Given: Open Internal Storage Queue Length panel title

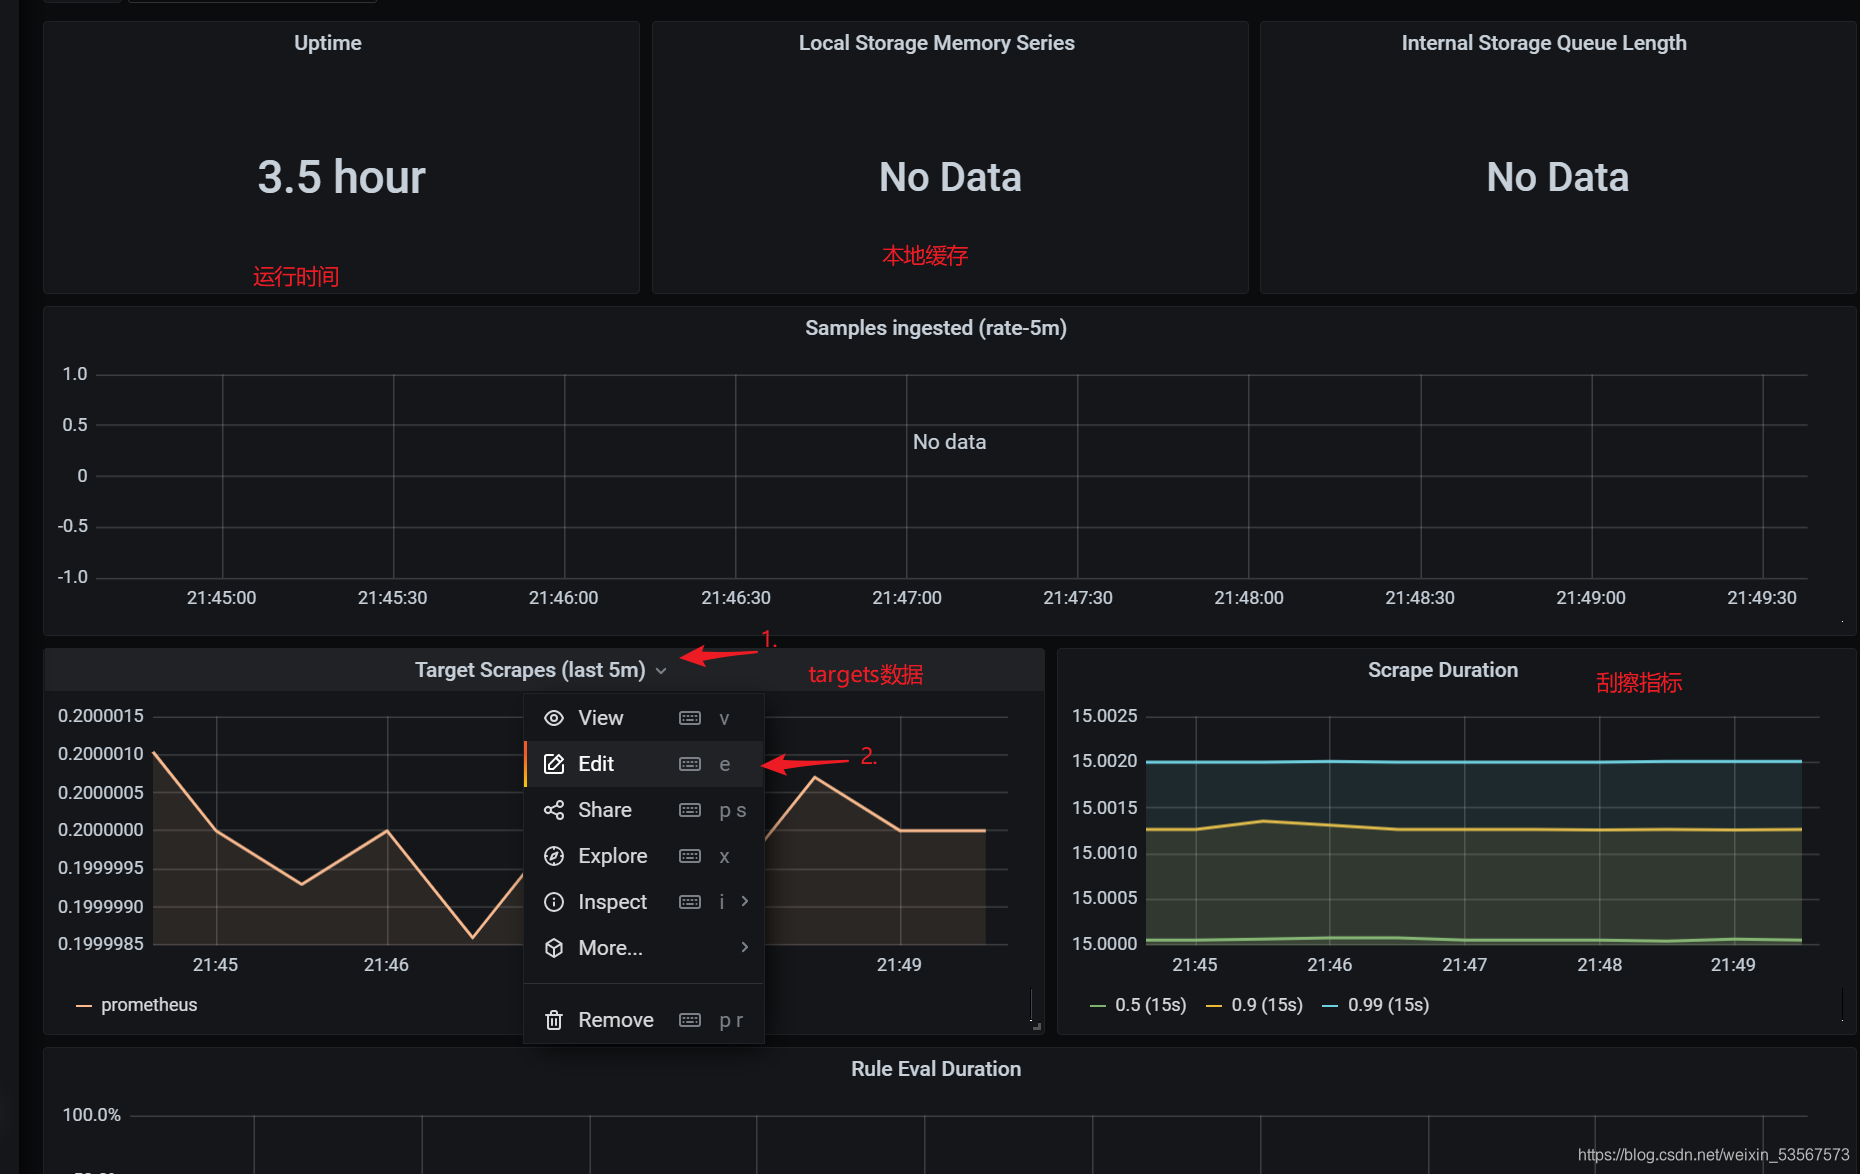Looking at the screenshot, I should click(1544, 43).
